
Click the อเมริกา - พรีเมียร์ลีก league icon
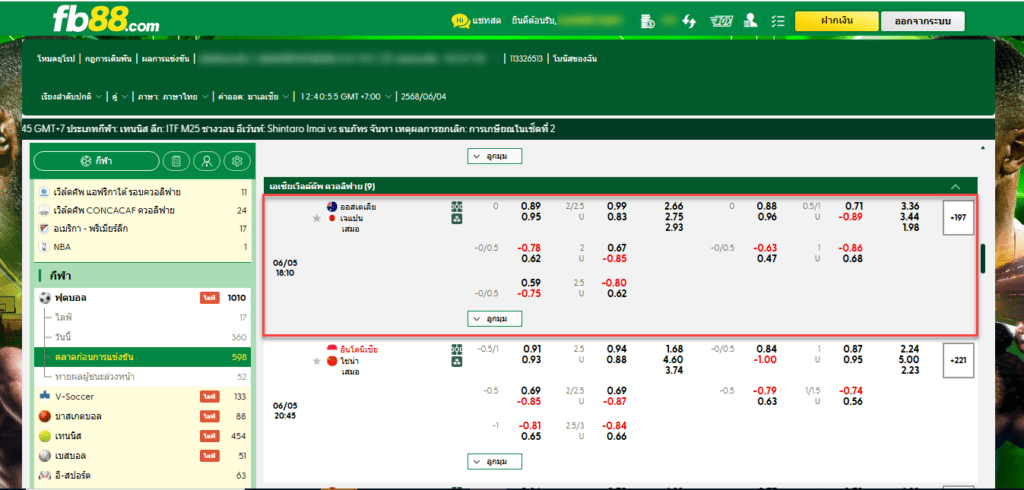point(43,229)
